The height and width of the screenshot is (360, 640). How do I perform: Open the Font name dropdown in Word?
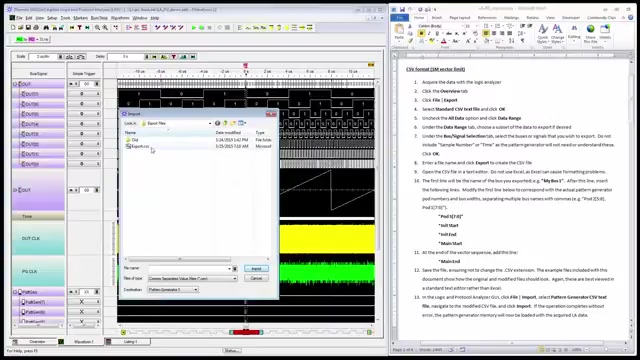(462, 26)
